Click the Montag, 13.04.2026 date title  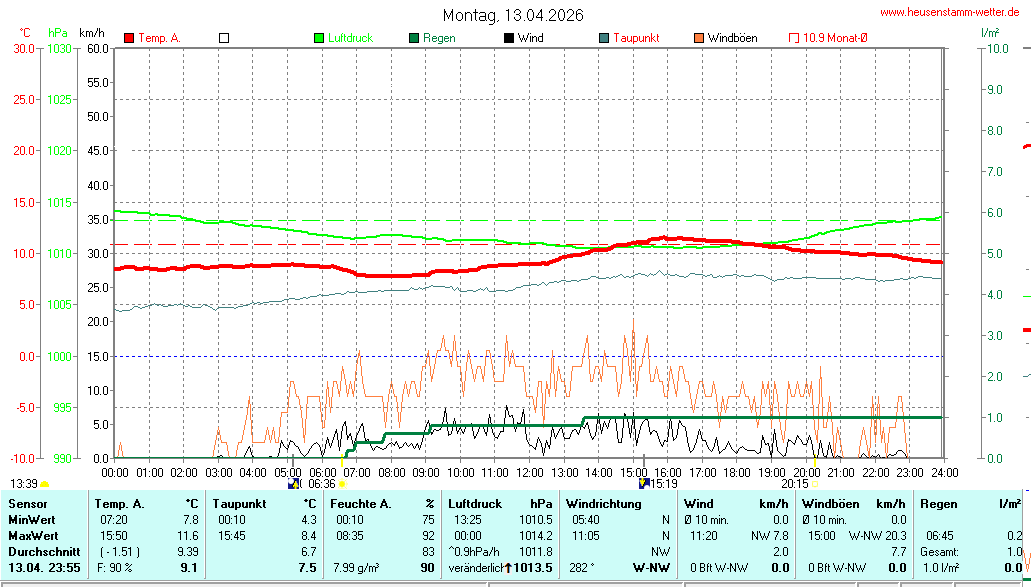(514, 15)
